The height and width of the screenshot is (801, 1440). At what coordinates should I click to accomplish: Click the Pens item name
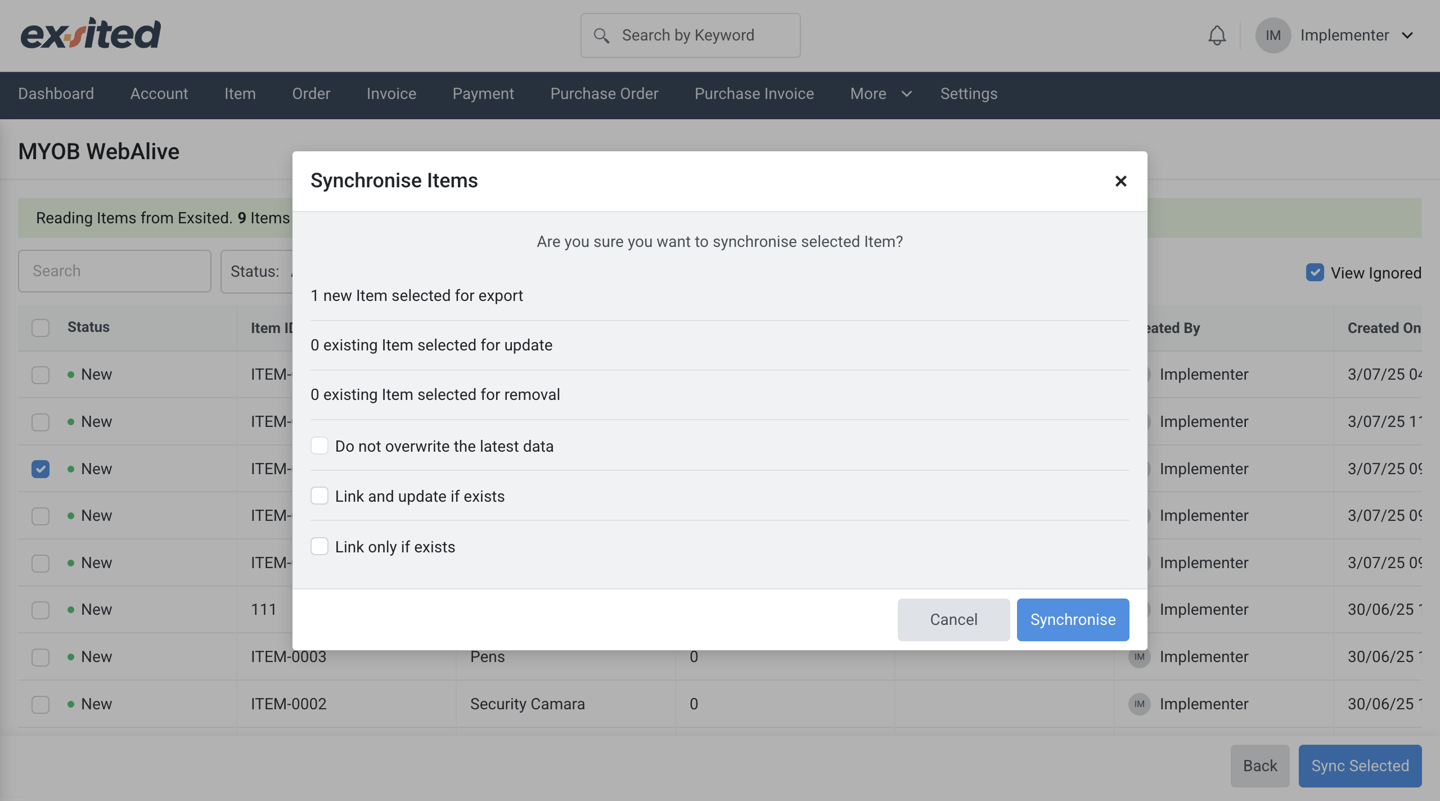tap(487, 657)
